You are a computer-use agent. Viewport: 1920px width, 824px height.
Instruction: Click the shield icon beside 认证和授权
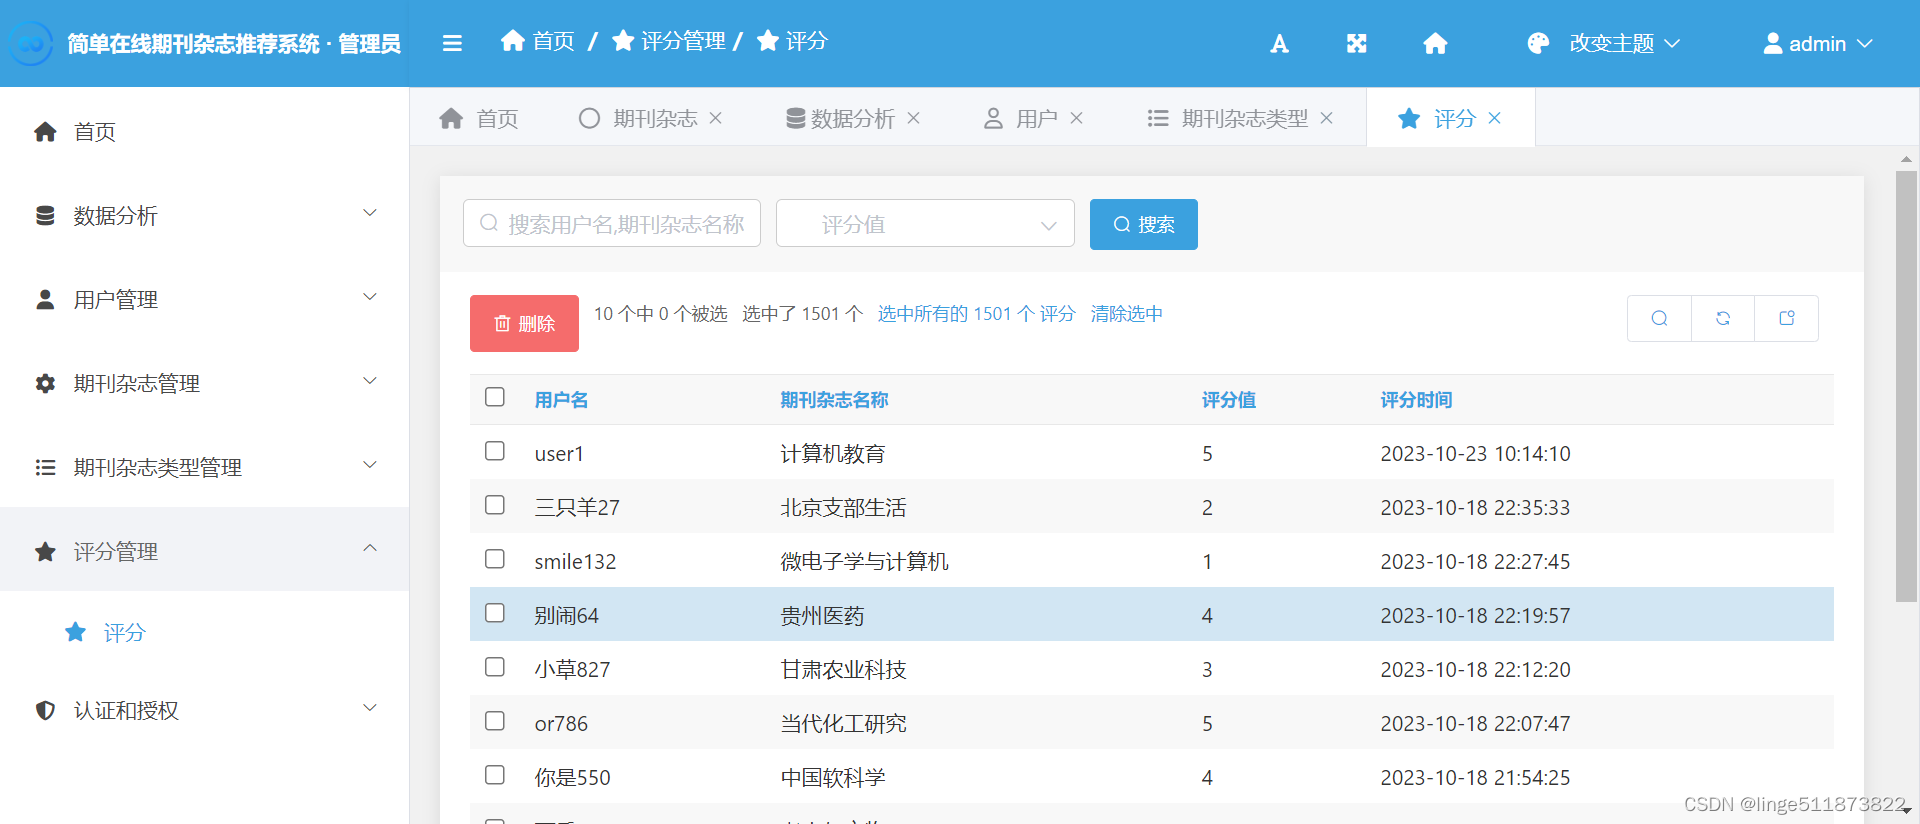[45, 711]
